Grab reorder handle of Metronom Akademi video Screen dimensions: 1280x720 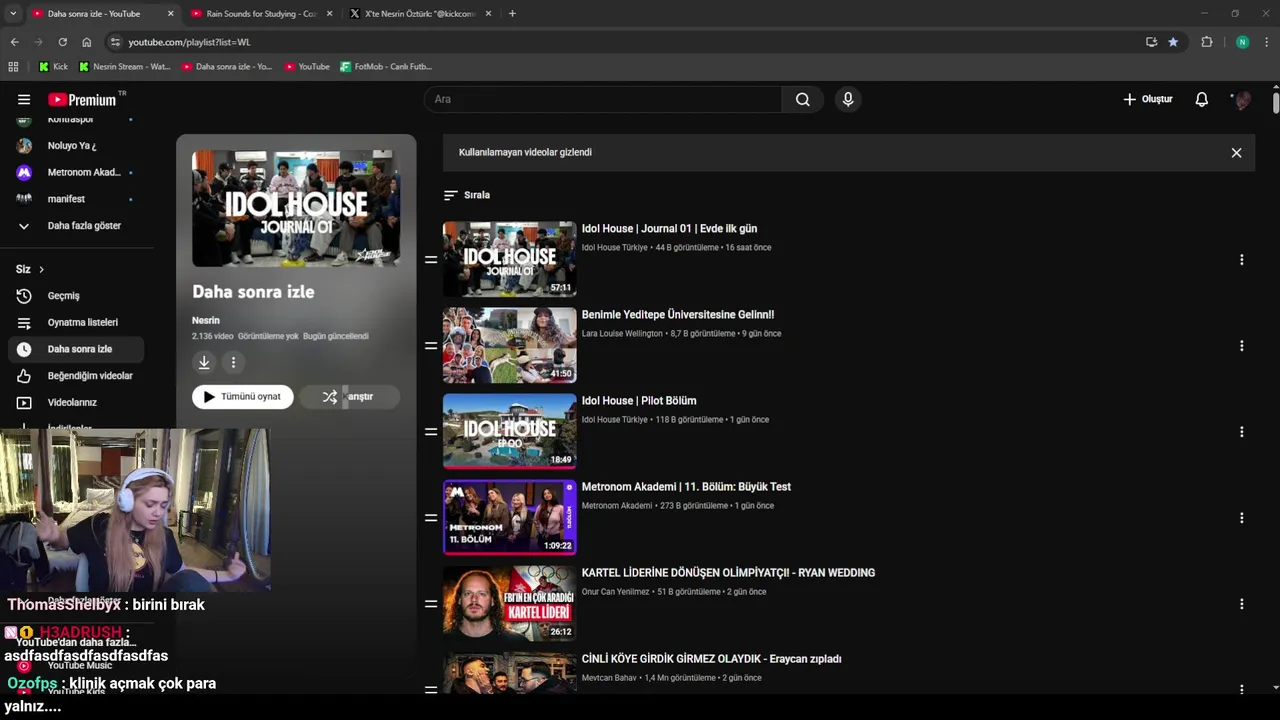(431, 517)
